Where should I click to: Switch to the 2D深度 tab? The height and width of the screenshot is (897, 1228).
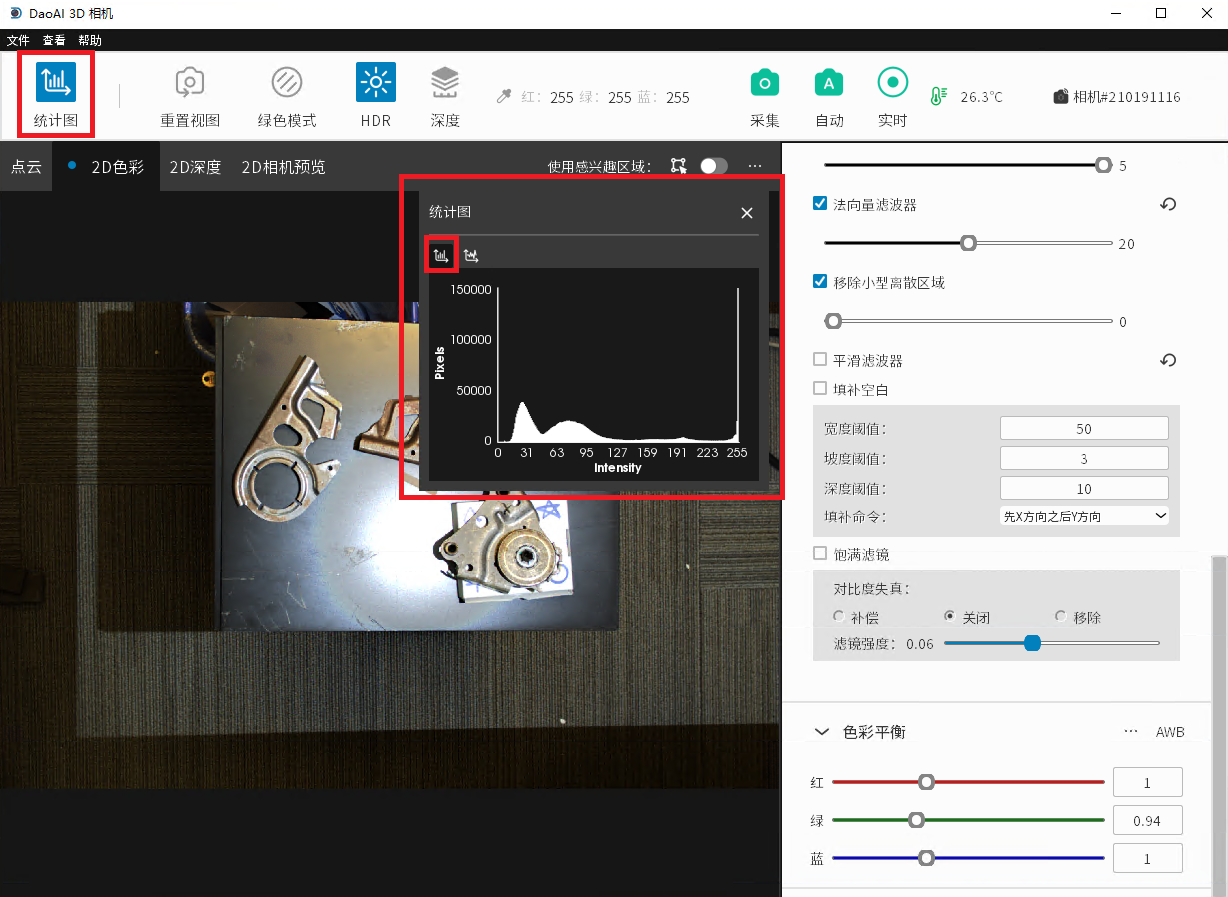point(195,167)
